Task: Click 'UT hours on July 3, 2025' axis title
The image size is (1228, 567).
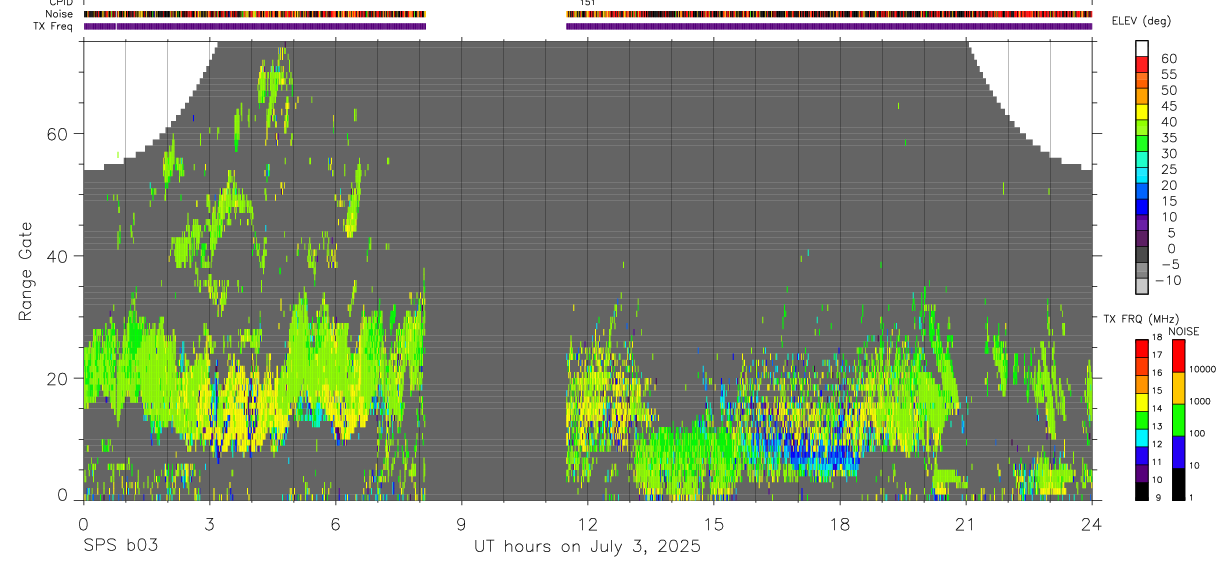Action: (x=587, y=547)
